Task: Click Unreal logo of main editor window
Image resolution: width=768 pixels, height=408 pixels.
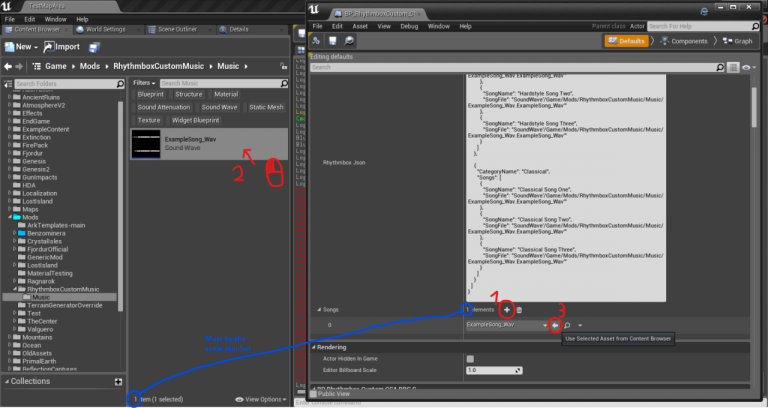Action: click(x=7, y=6)
